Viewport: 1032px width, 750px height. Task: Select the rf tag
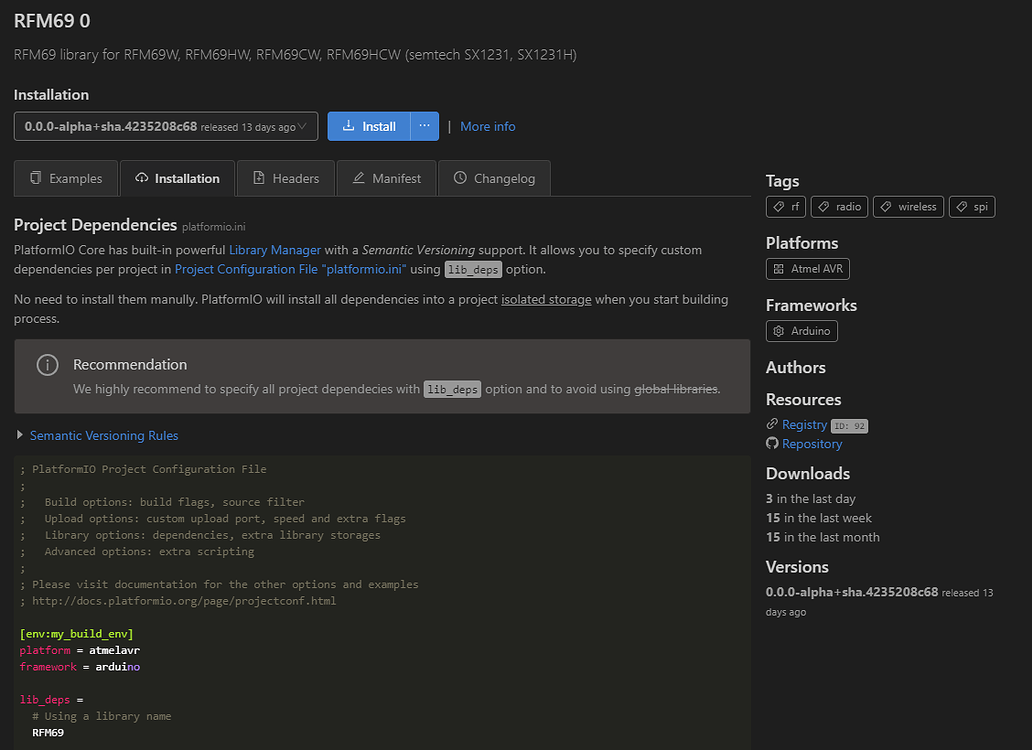point(786,207)
